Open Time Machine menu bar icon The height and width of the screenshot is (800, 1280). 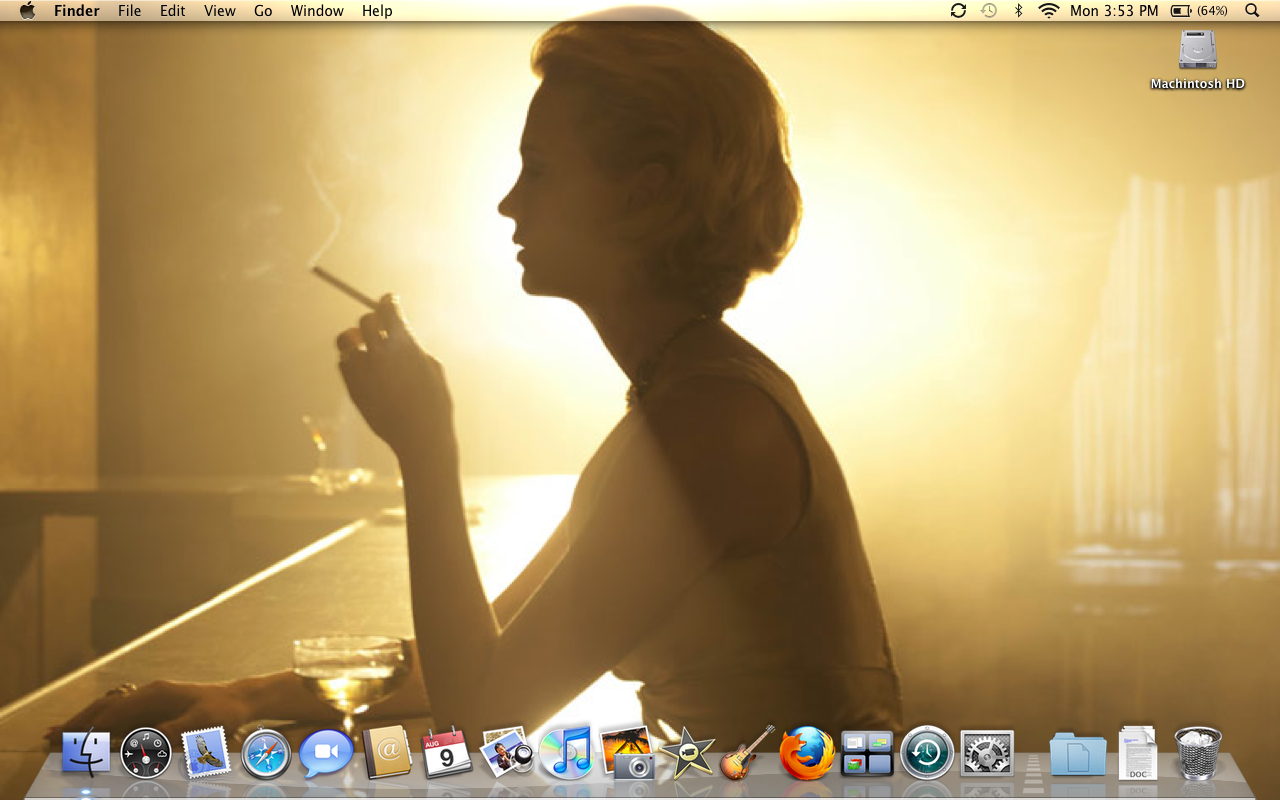click(989, 11)
